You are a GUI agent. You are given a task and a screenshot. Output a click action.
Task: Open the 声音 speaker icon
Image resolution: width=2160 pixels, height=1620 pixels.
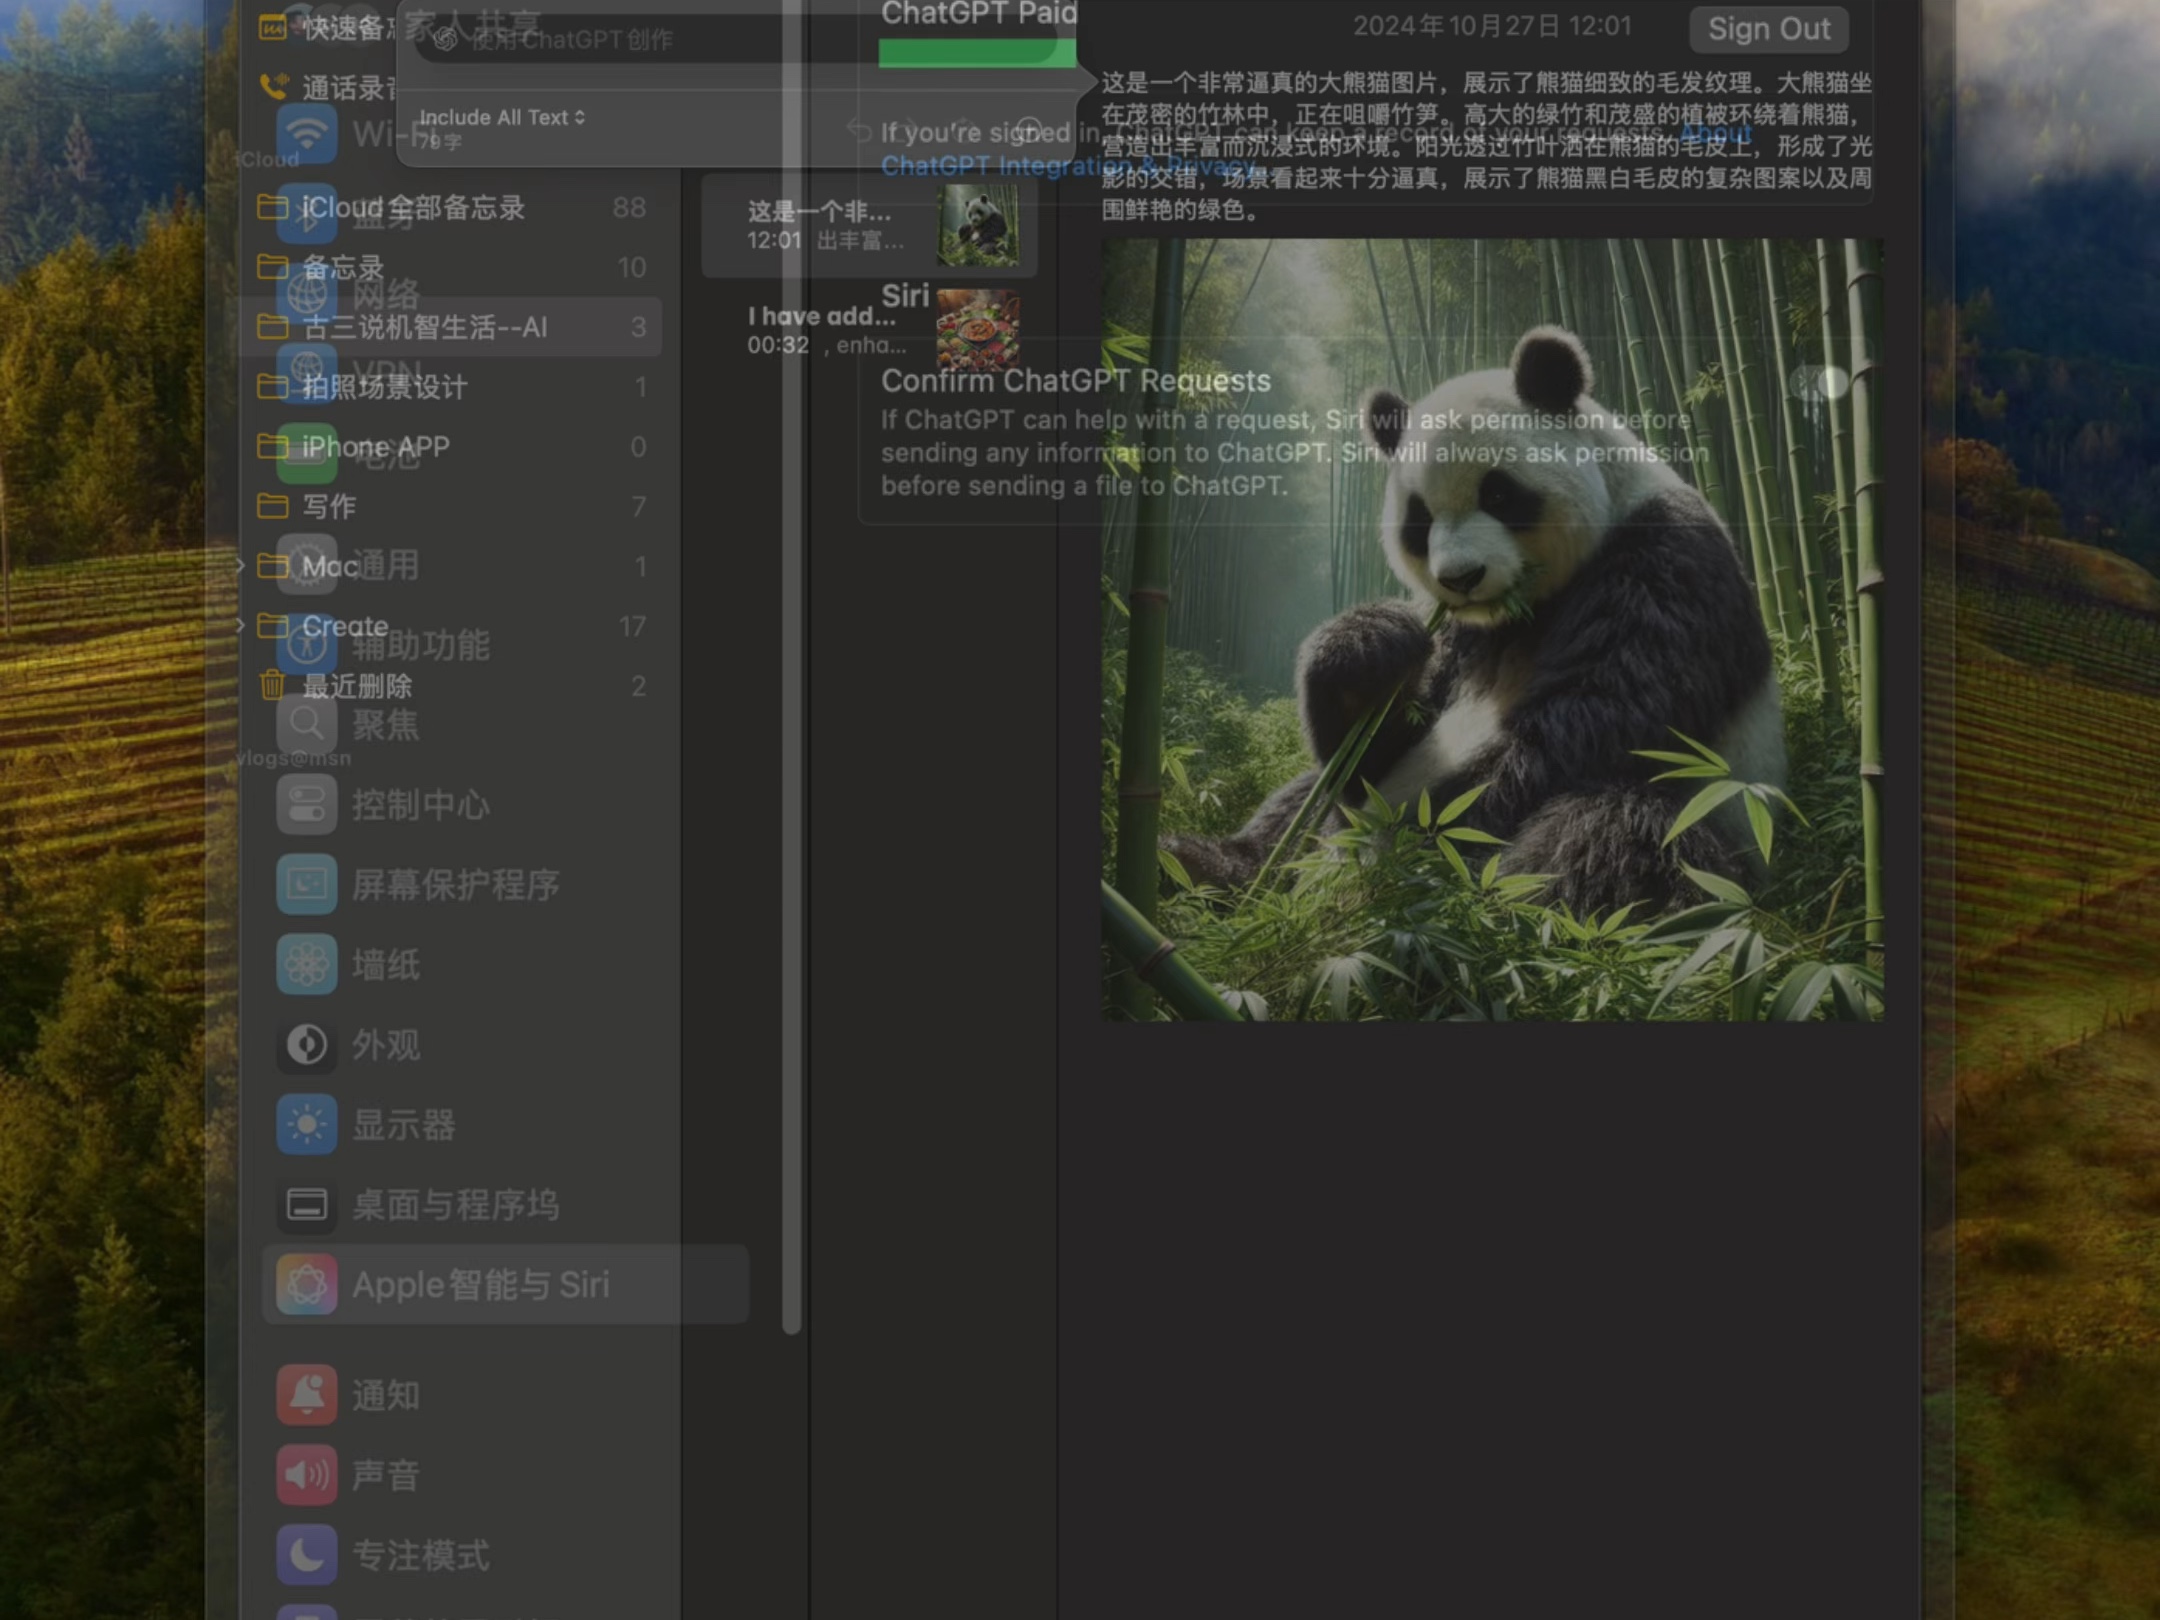pyautogui.click(x=307, y=1475)
